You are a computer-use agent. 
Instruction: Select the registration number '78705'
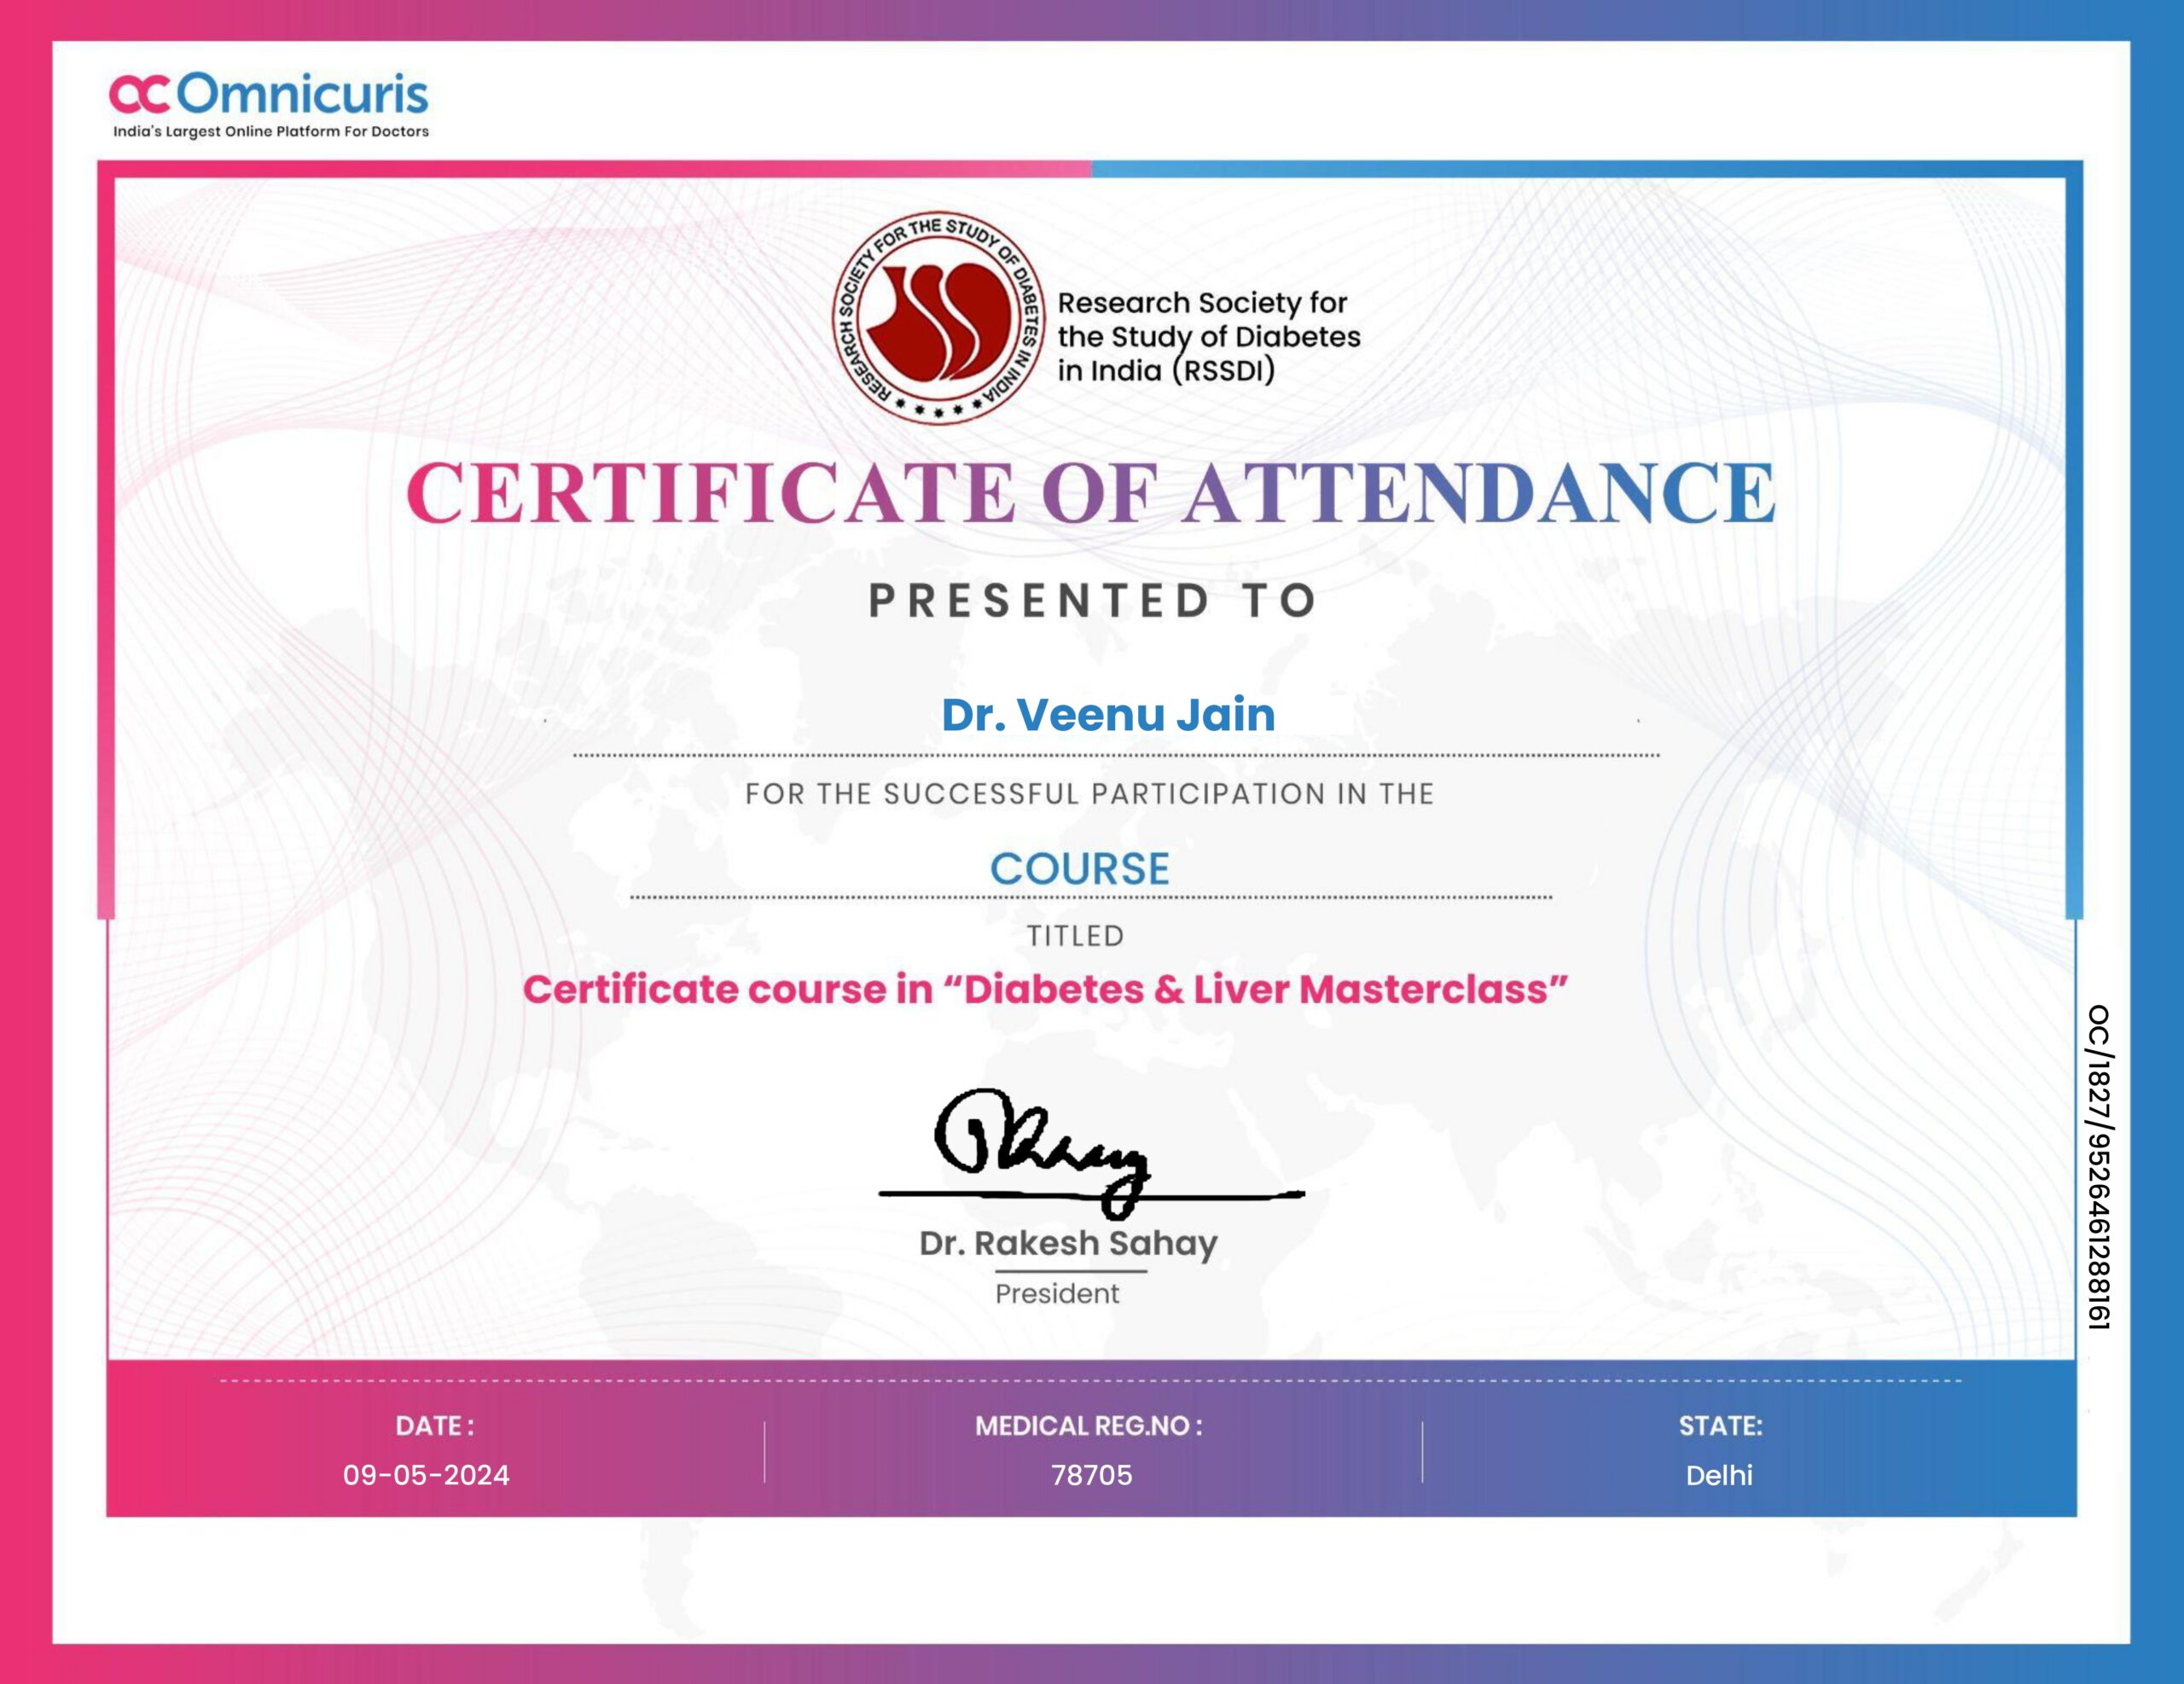(1092, 1475)
